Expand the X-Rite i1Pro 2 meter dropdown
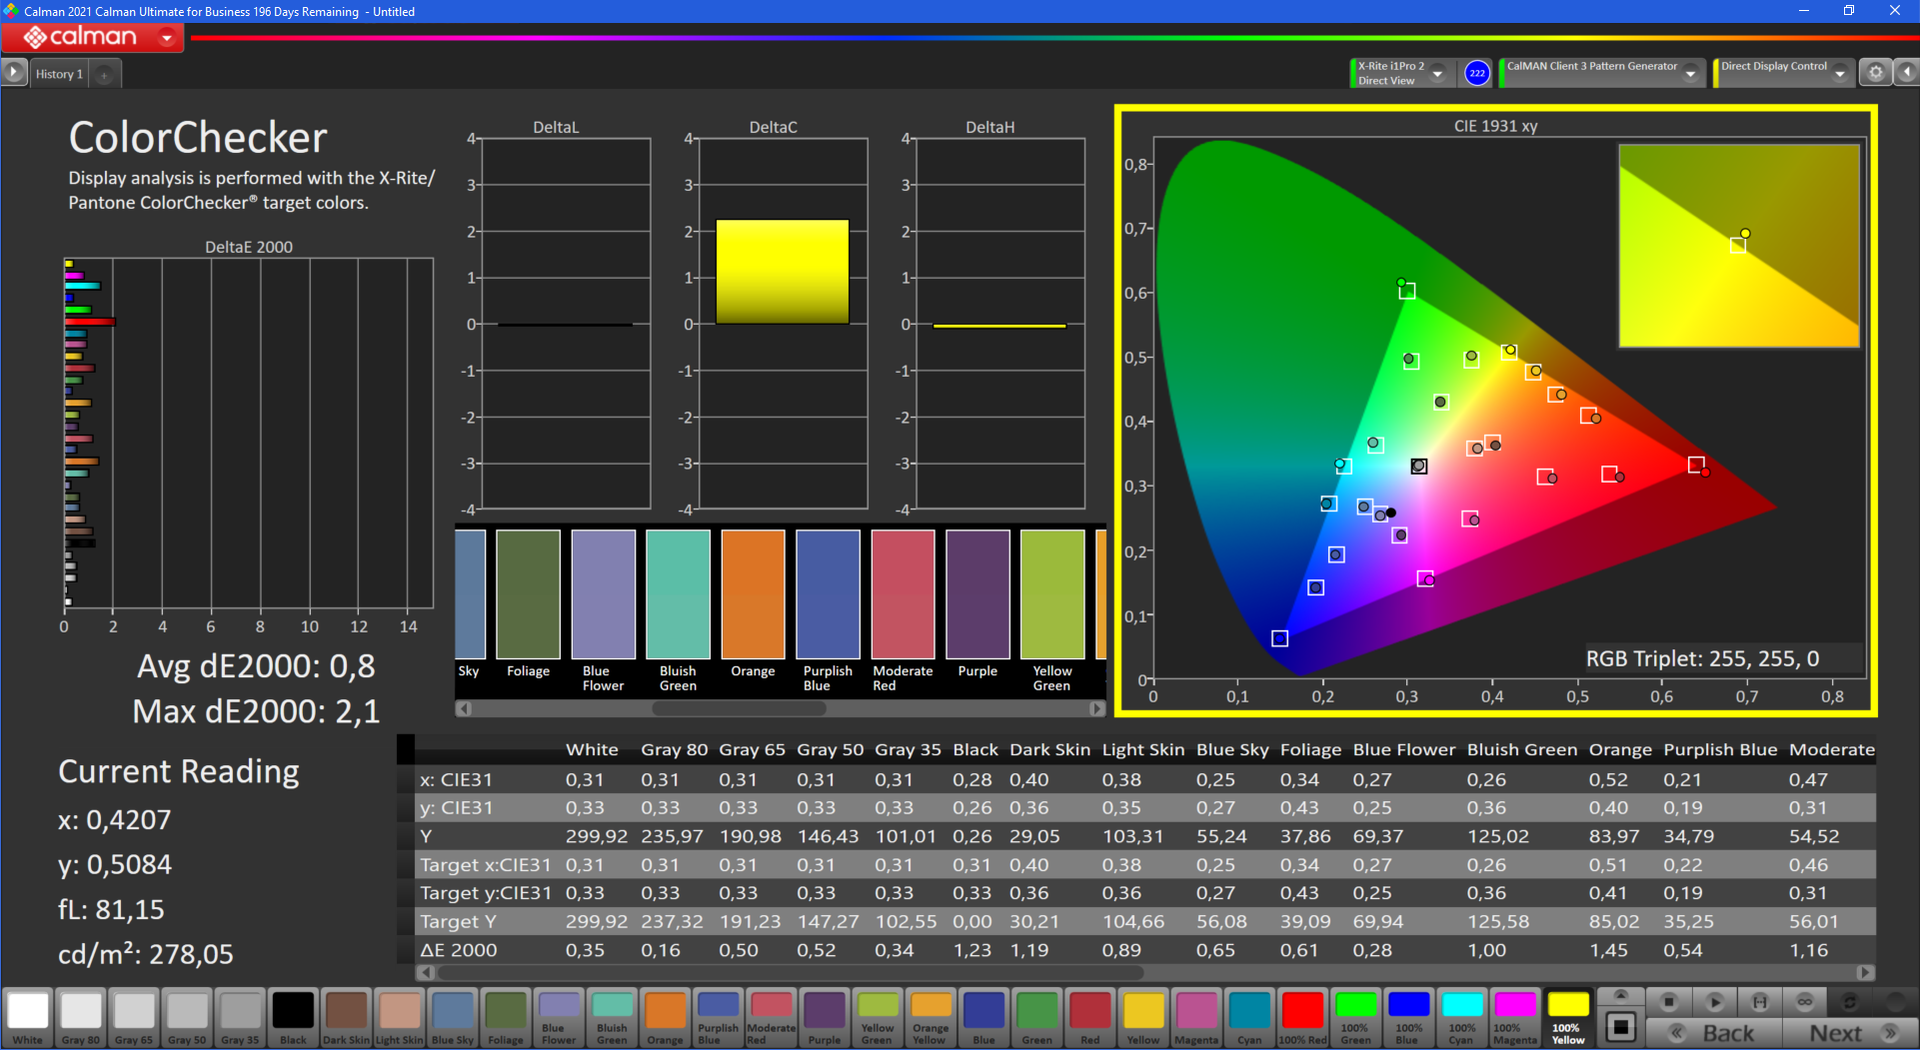1920x1050 pixels. click(1438, 73)
